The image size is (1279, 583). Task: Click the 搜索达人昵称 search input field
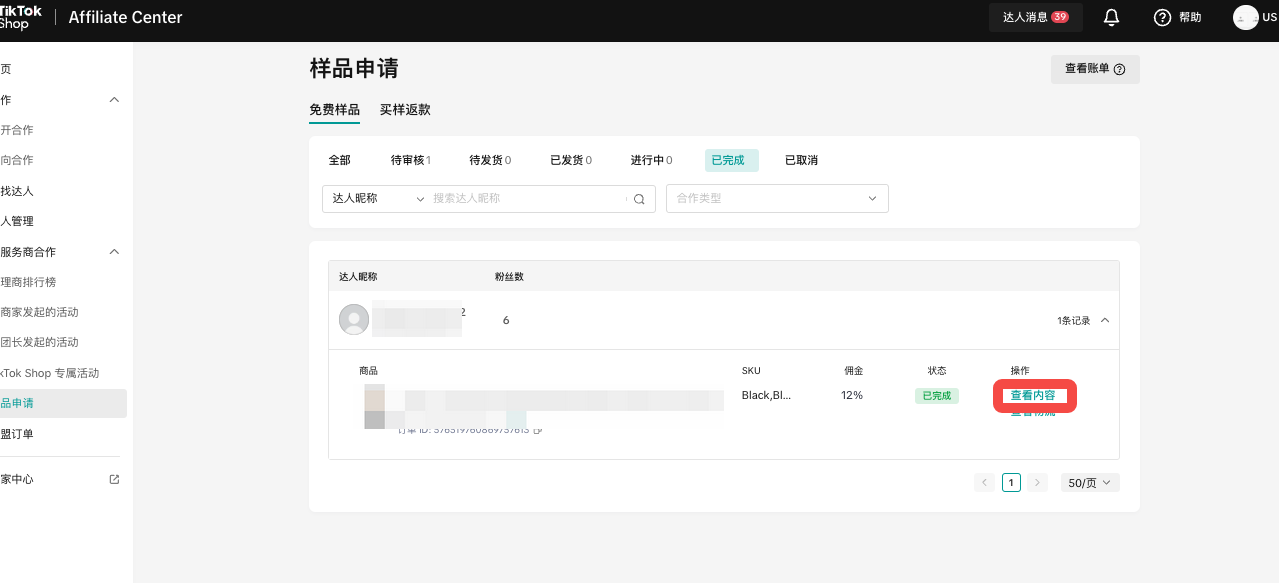pos(525,199)
